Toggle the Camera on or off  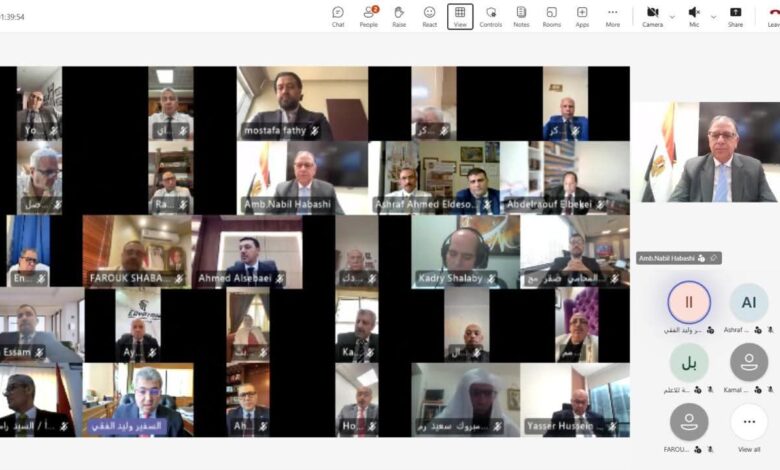pos(652,16)
